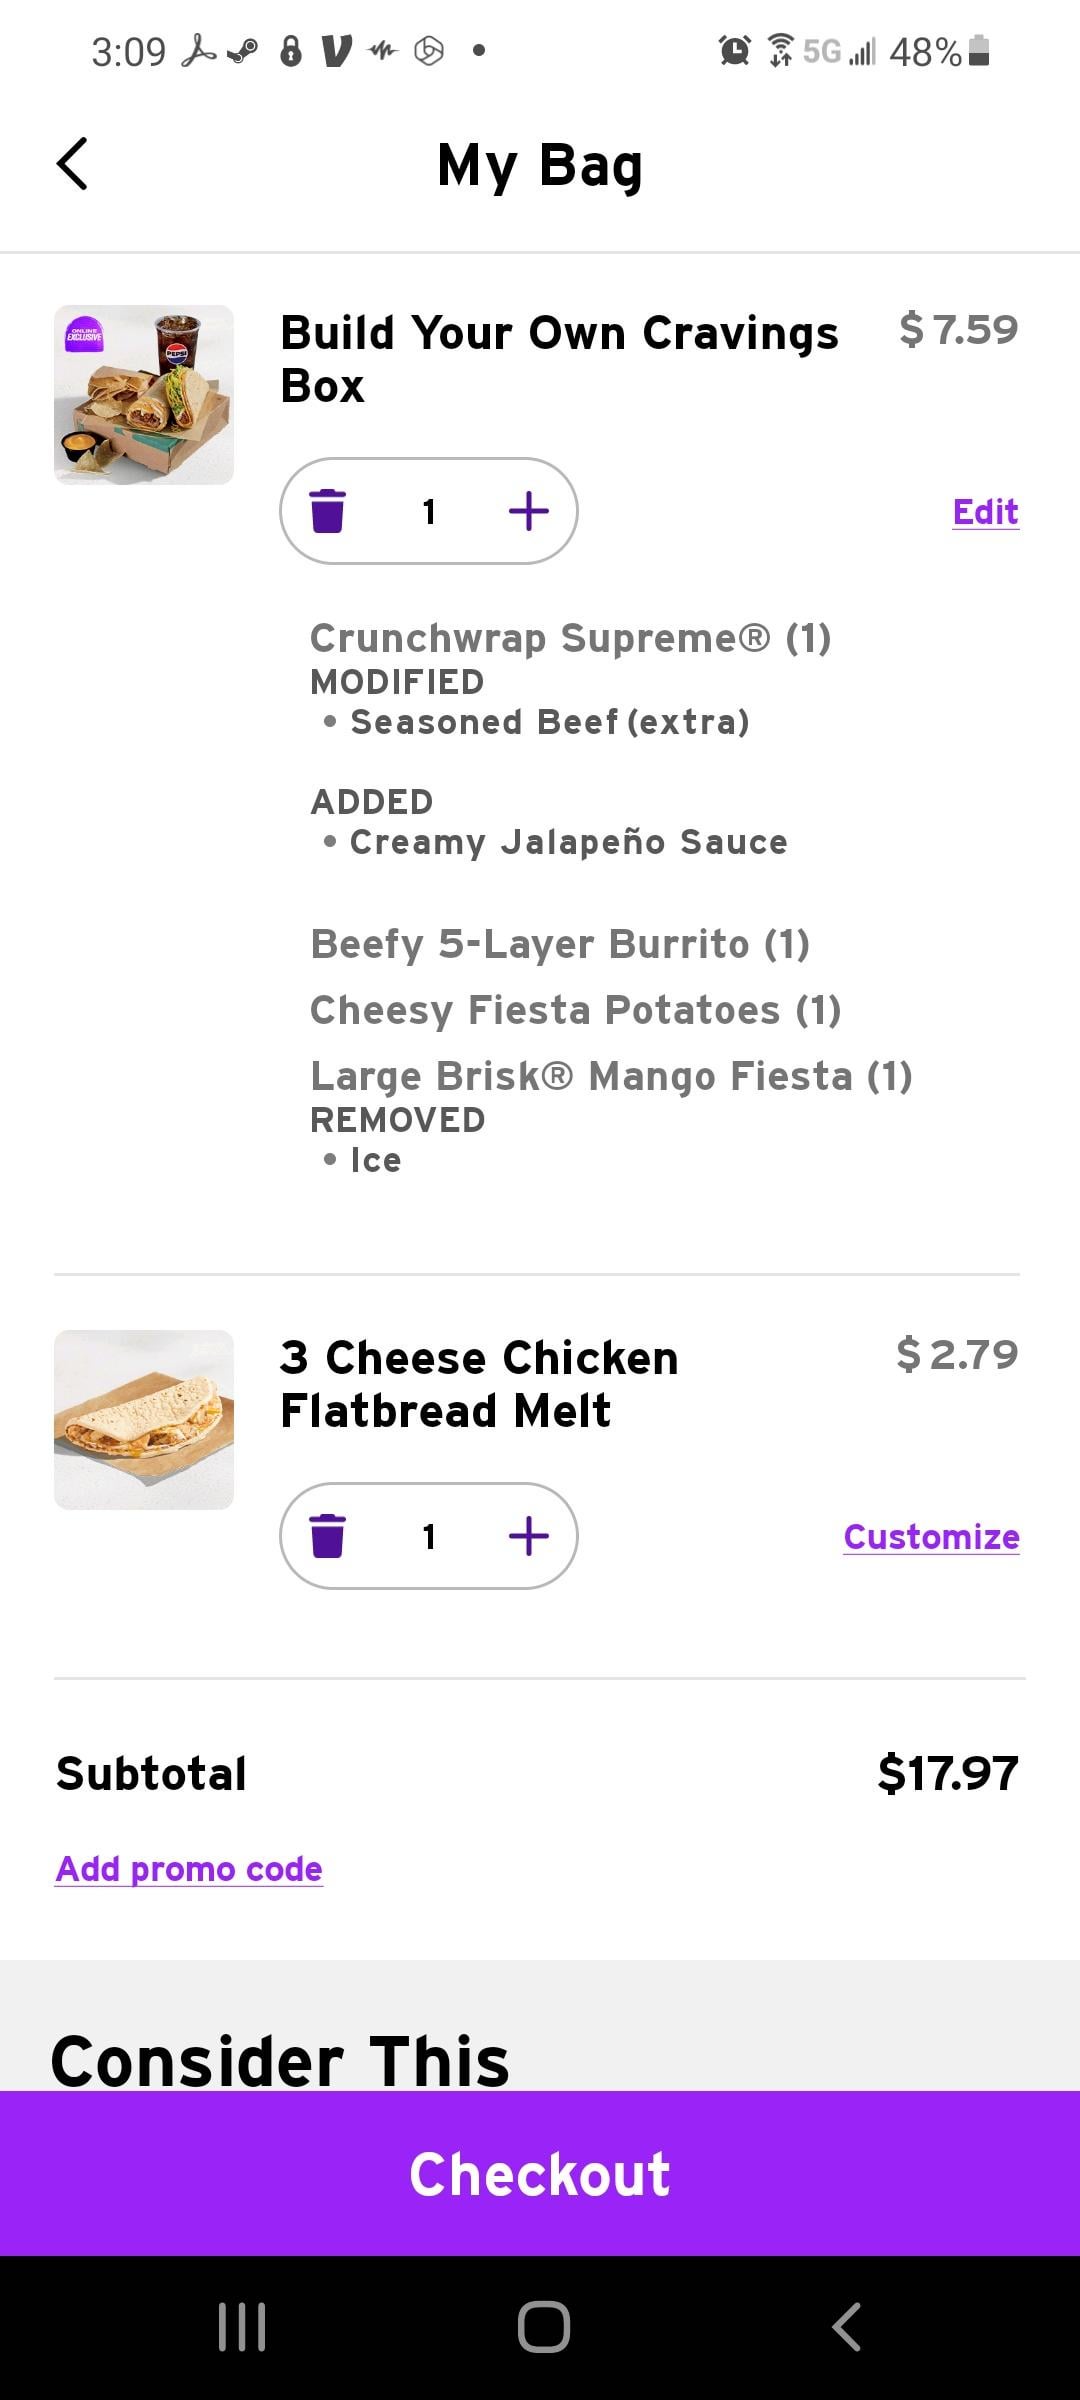
Task: Tap the Build Your Own Cravings Box title
Action: 558,359
